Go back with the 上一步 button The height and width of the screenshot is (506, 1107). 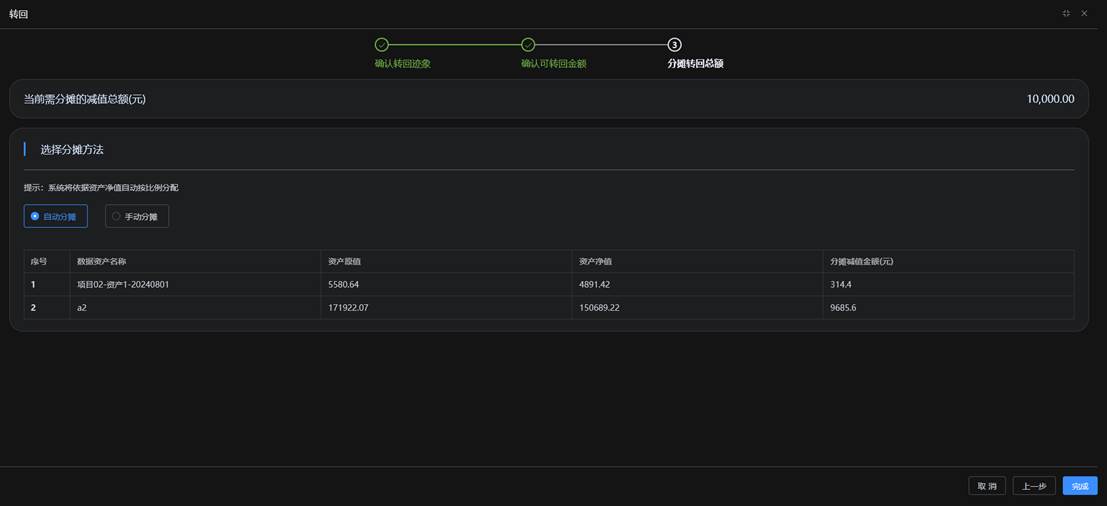click(x=1033, y=486)
